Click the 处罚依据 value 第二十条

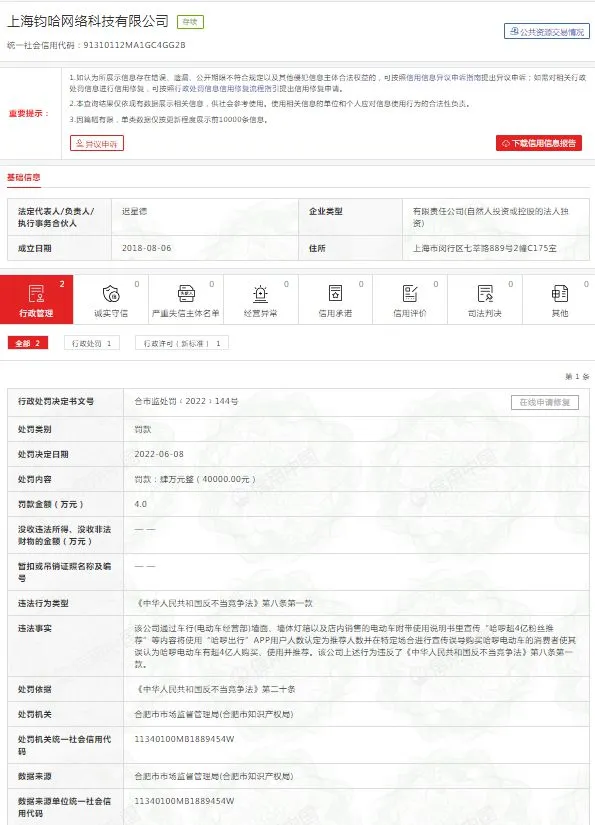[215, 689]
